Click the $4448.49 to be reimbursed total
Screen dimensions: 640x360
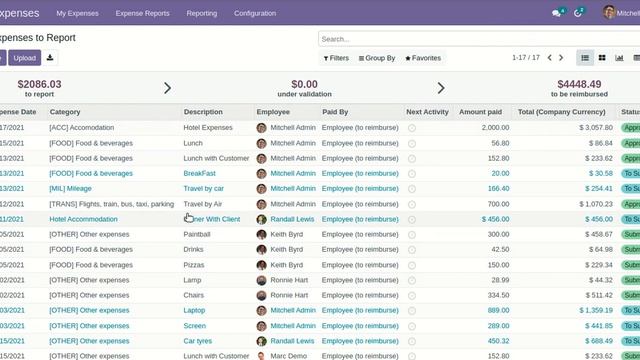coord(579,88)
